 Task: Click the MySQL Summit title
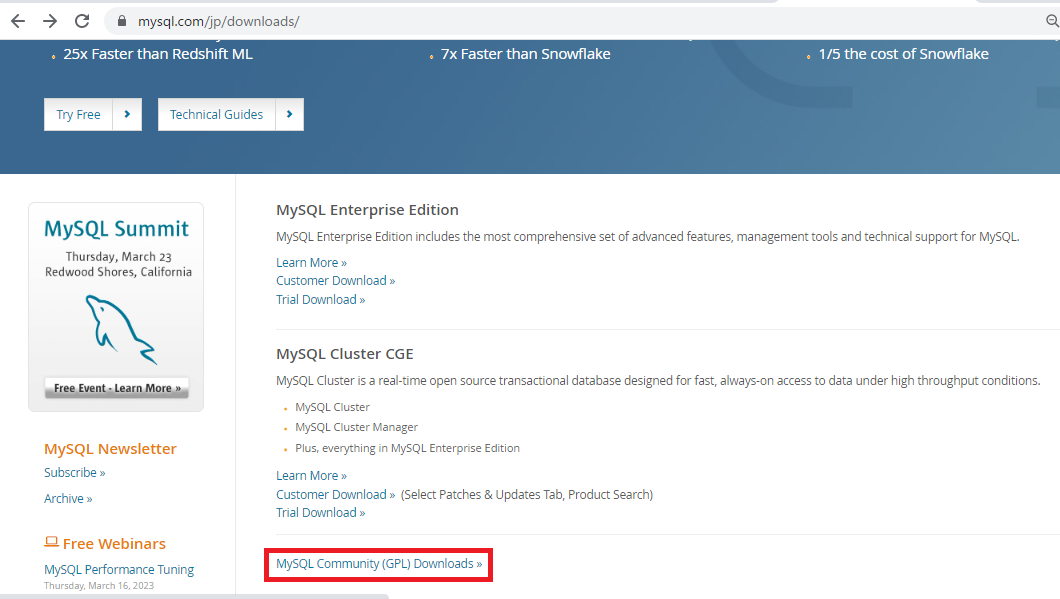point(116,229)
